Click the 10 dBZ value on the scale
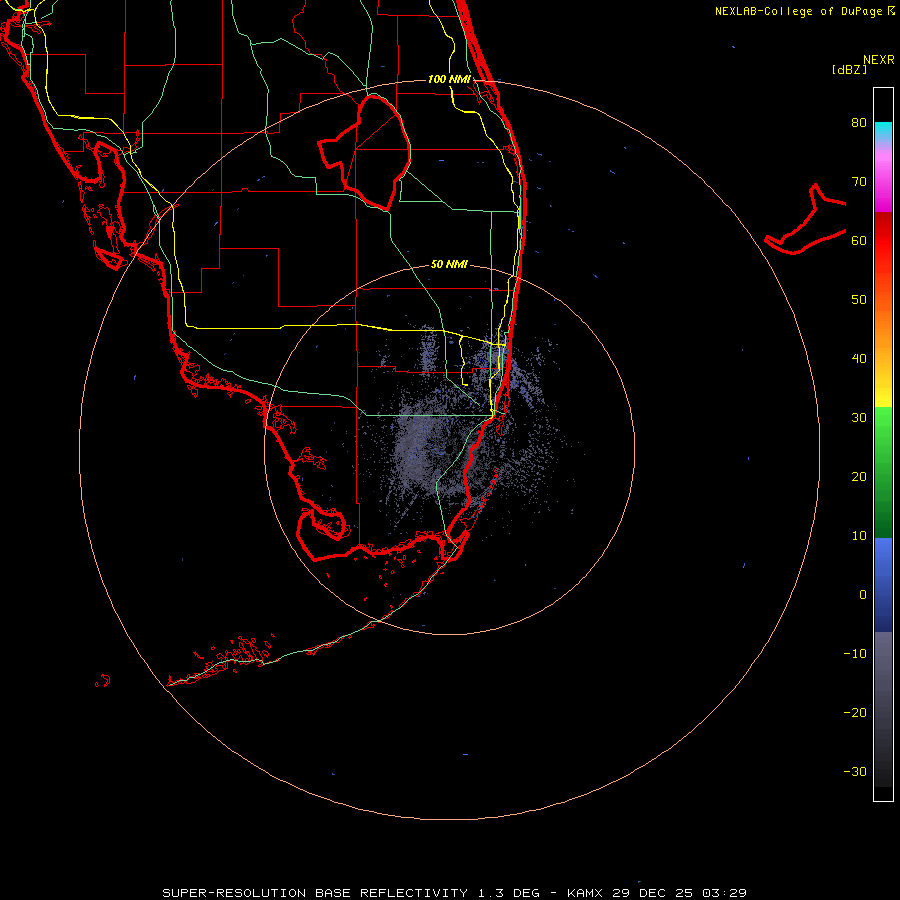The width and height of the screenshot is (900, 900). click(859, 536)
